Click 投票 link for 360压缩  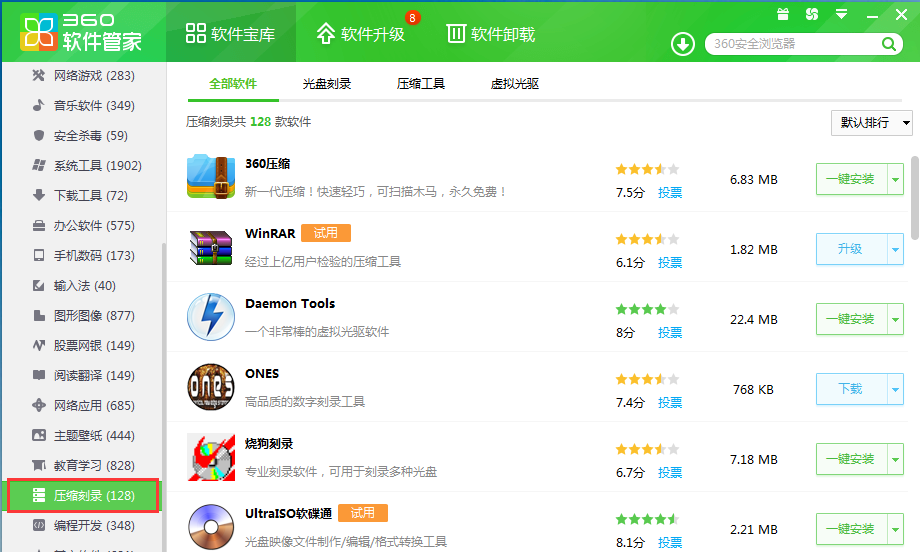click(x=669, y=192)
